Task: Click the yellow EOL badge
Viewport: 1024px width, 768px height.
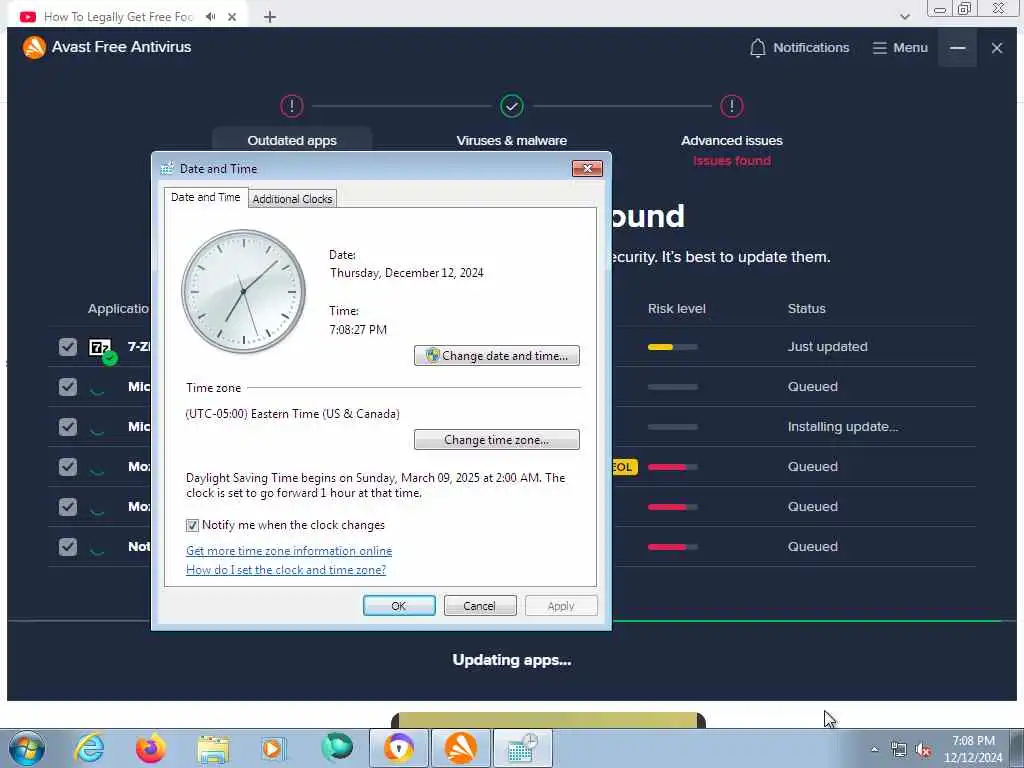Action: point(624,467)
